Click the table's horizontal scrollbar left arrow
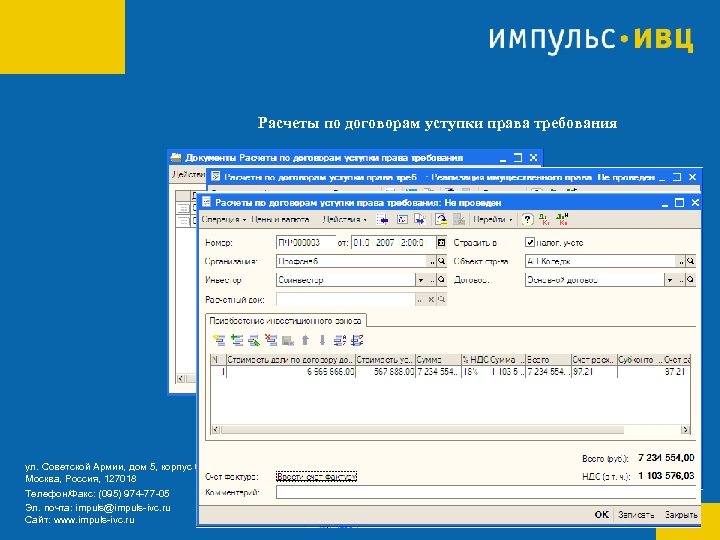Image resolution: width=720 pixels, height=540 pixels. tap(215, 430)
